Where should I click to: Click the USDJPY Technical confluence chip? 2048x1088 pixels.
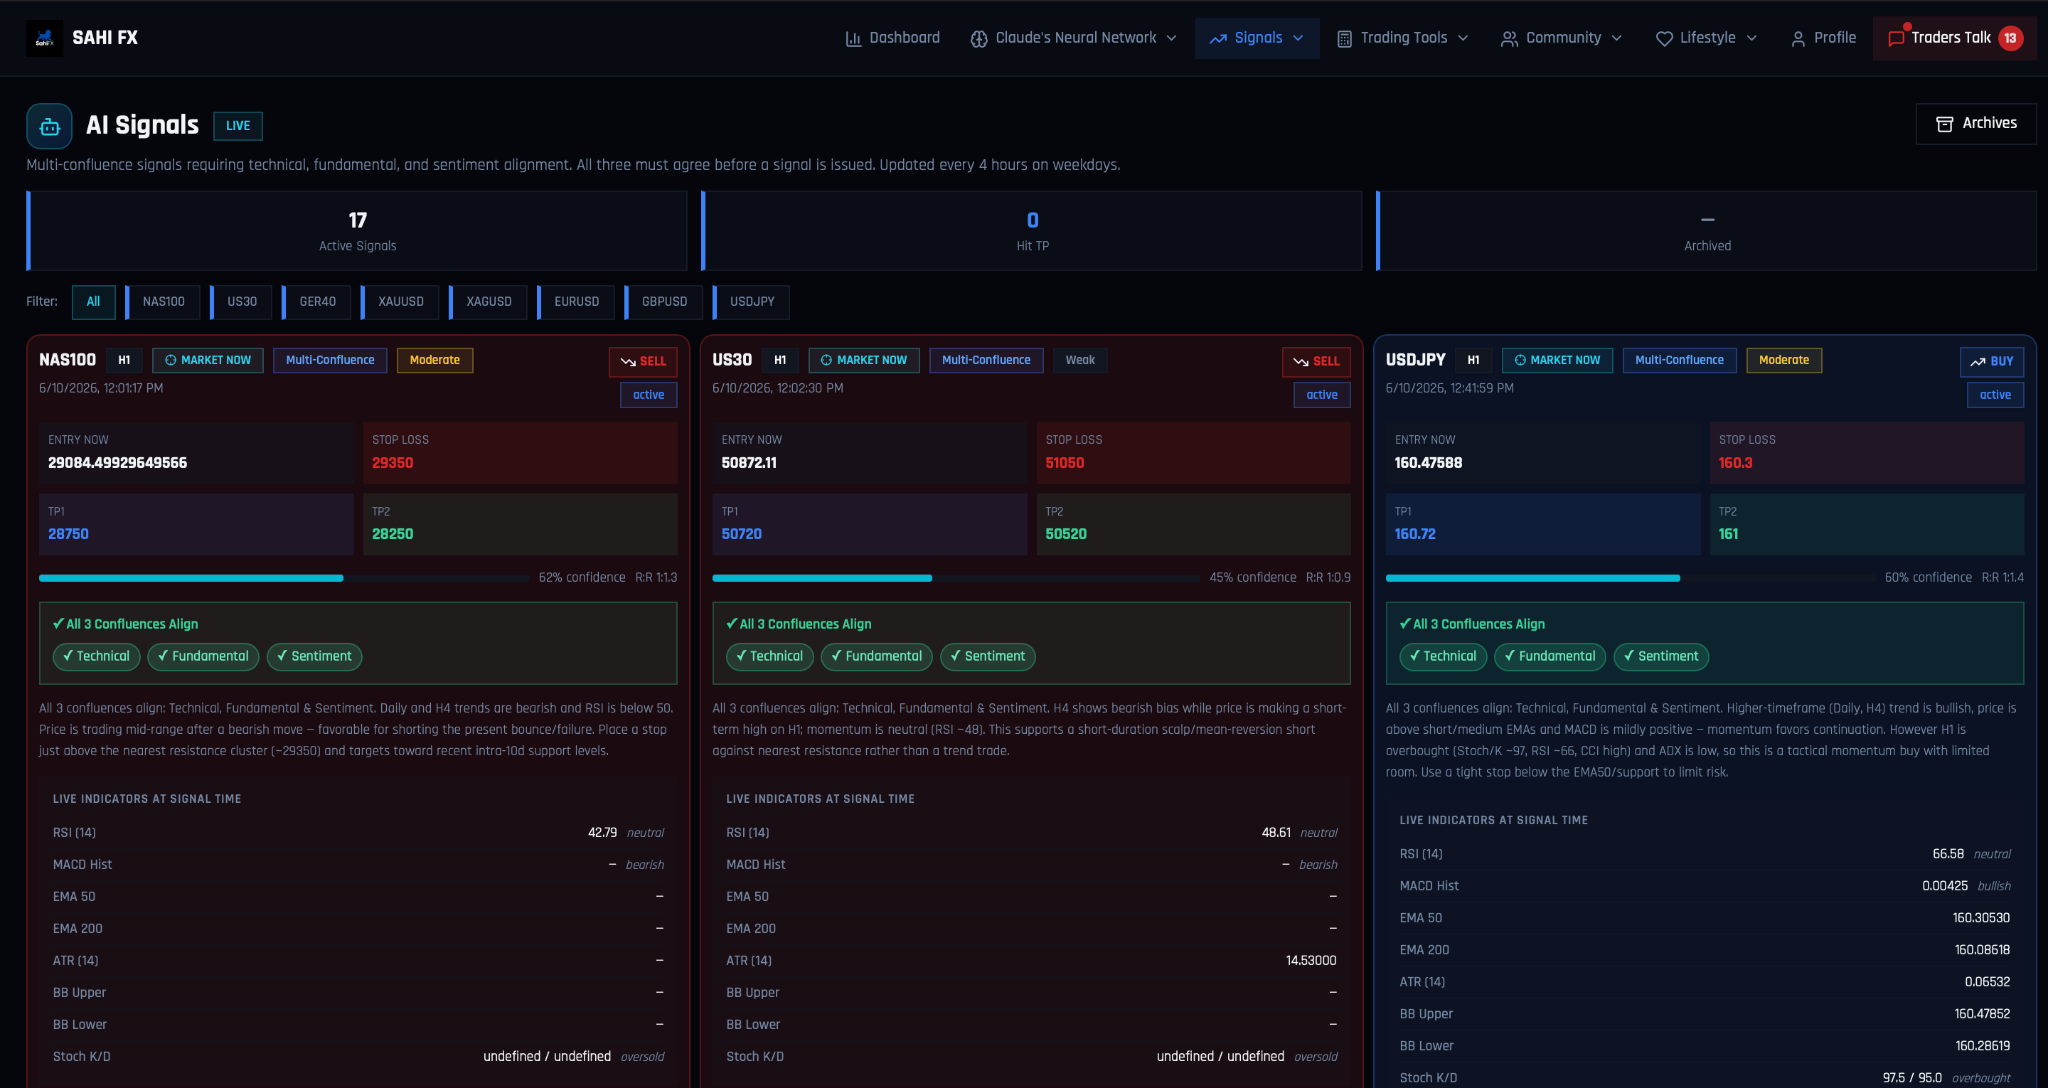coord(1443,657)
